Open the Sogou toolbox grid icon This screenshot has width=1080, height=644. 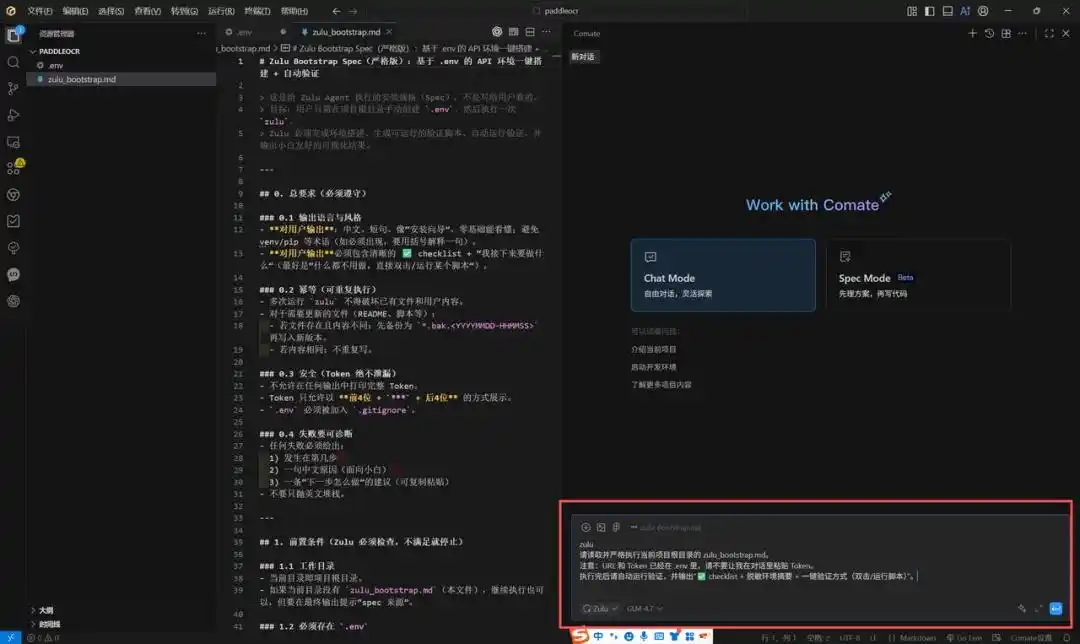689,636
